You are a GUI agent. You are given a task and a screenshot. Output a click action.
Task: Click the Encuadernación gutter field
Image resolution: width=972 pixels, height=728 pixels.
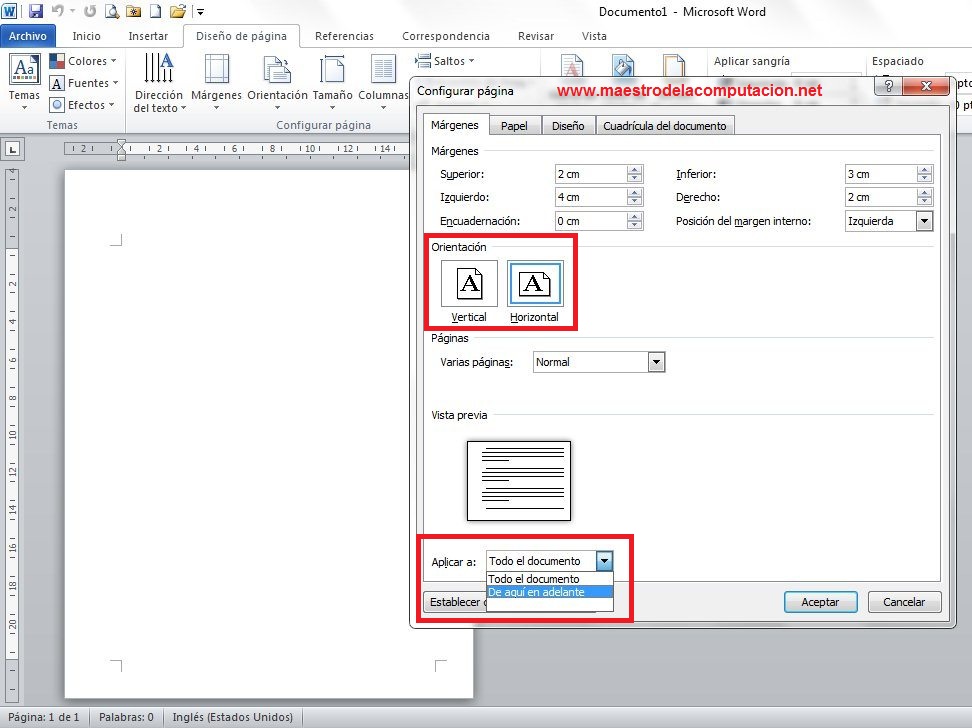591,221
